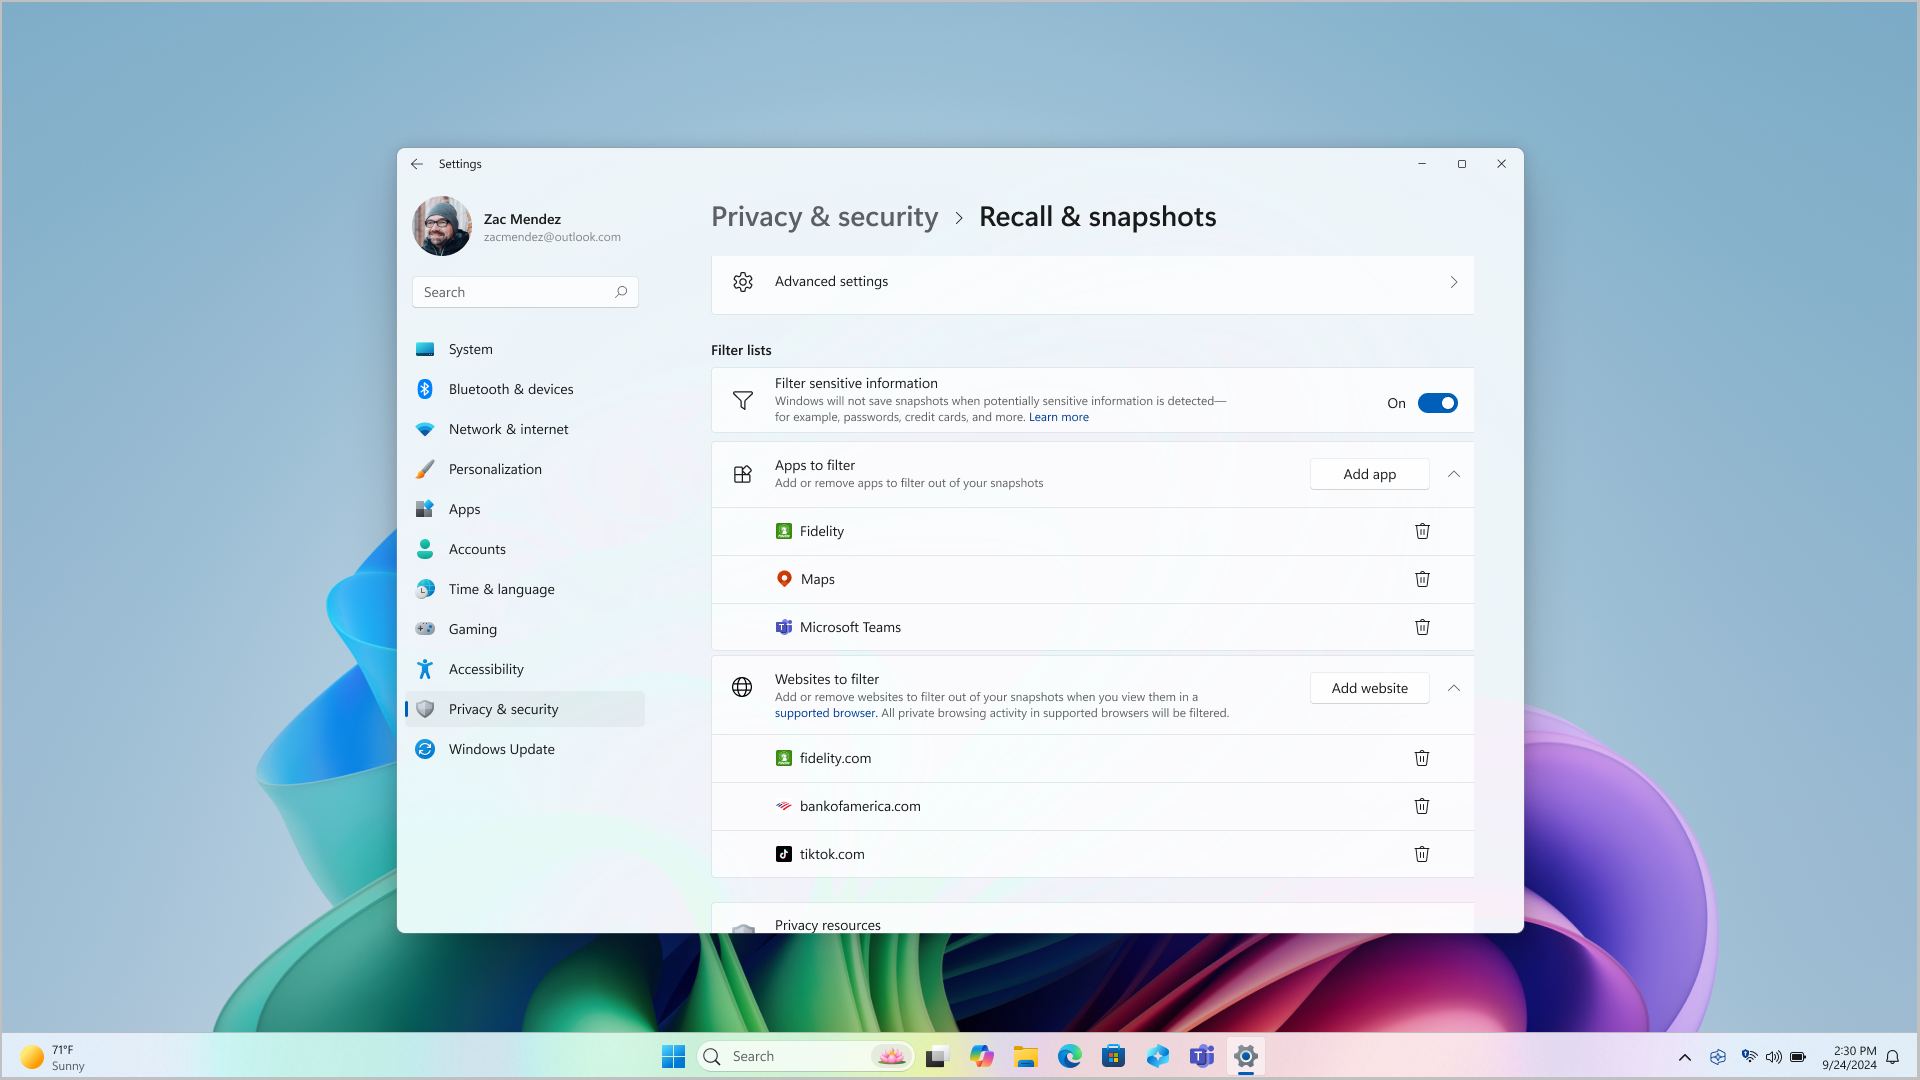Click the filter sensitive information icon
This screenshot has width=1920, height=1080.
pos(742,400)
